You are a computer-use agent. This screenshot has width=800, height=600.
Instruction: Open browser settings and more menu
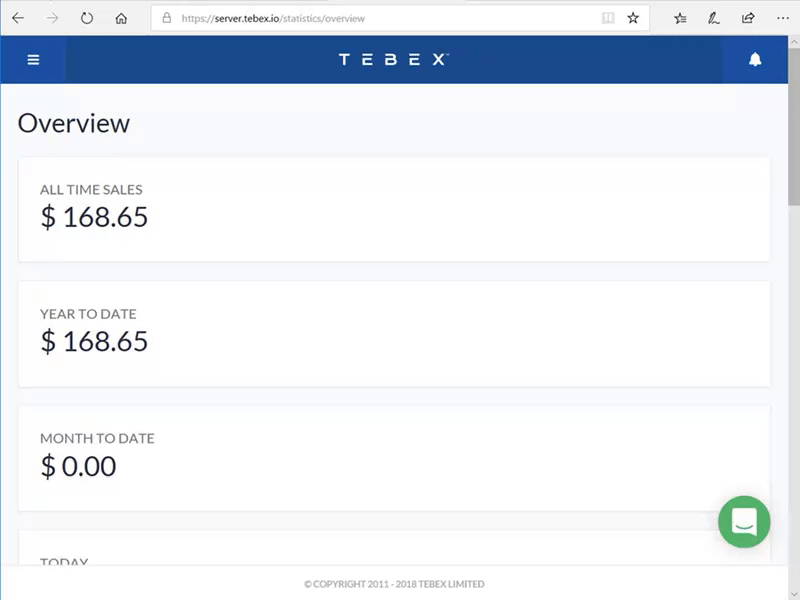[782, 18]
